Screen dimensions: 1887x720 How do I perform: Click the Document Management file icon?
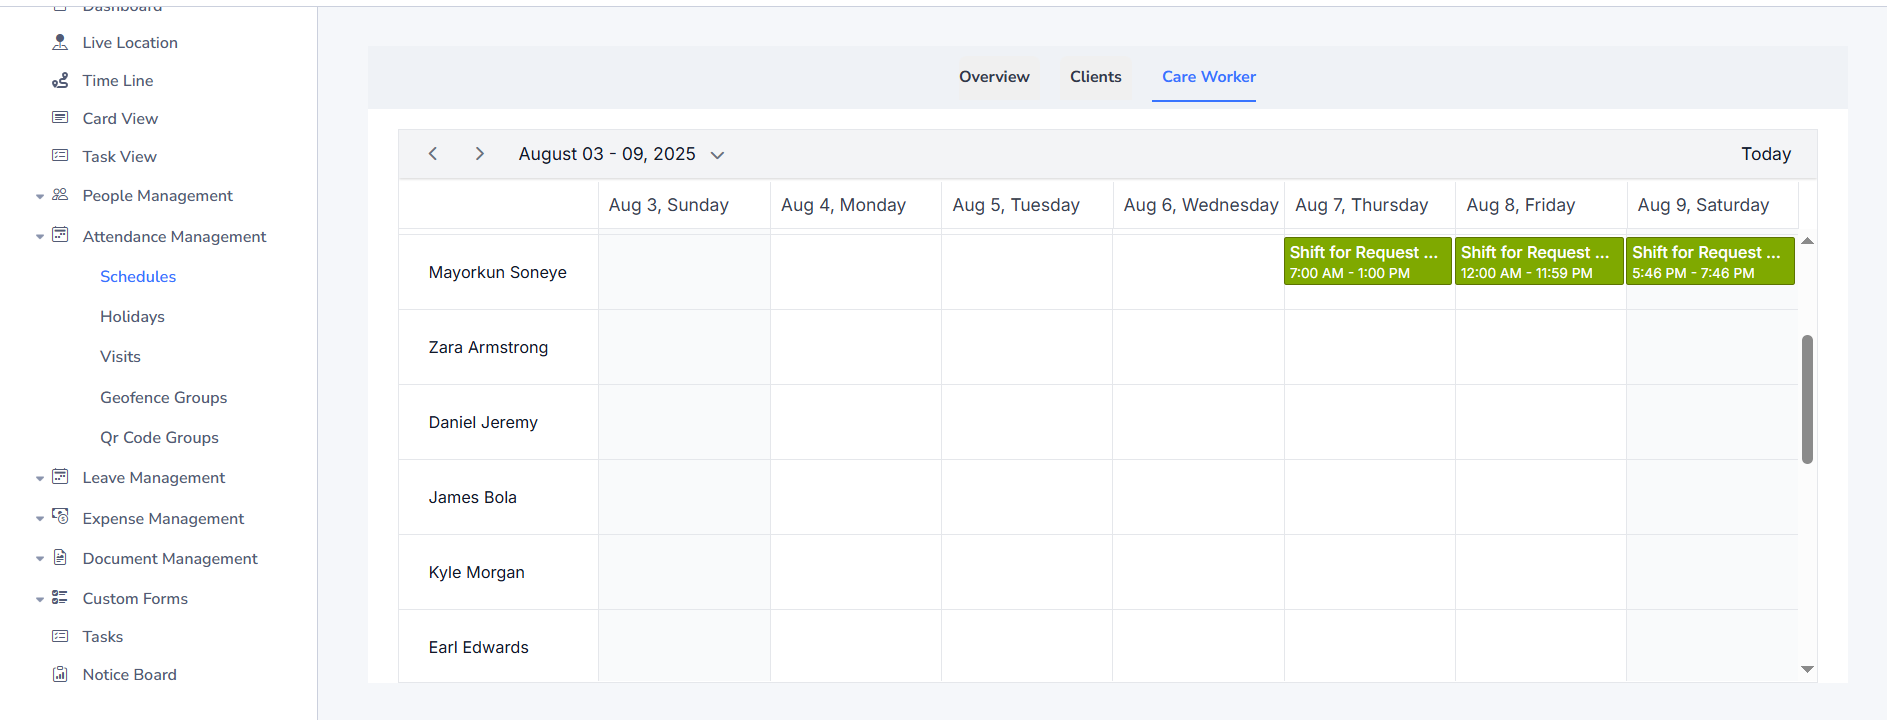[x=60, y=558]
